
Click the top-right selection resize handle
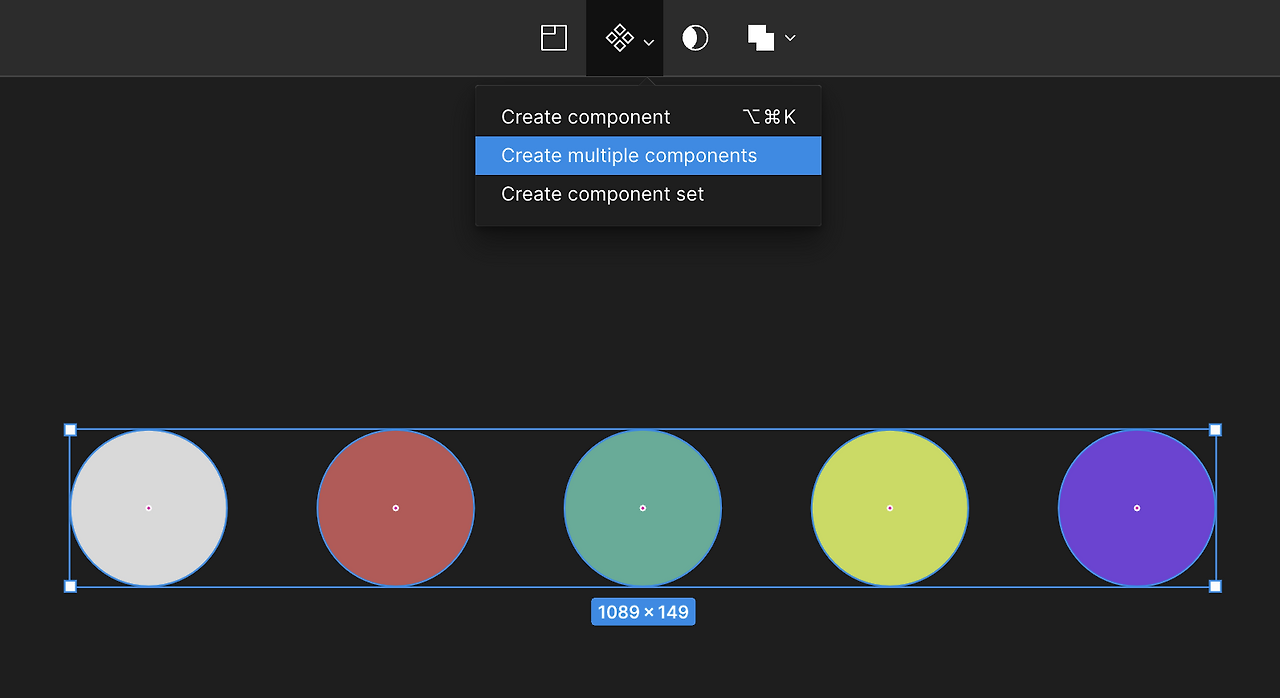click(1215, 430)
